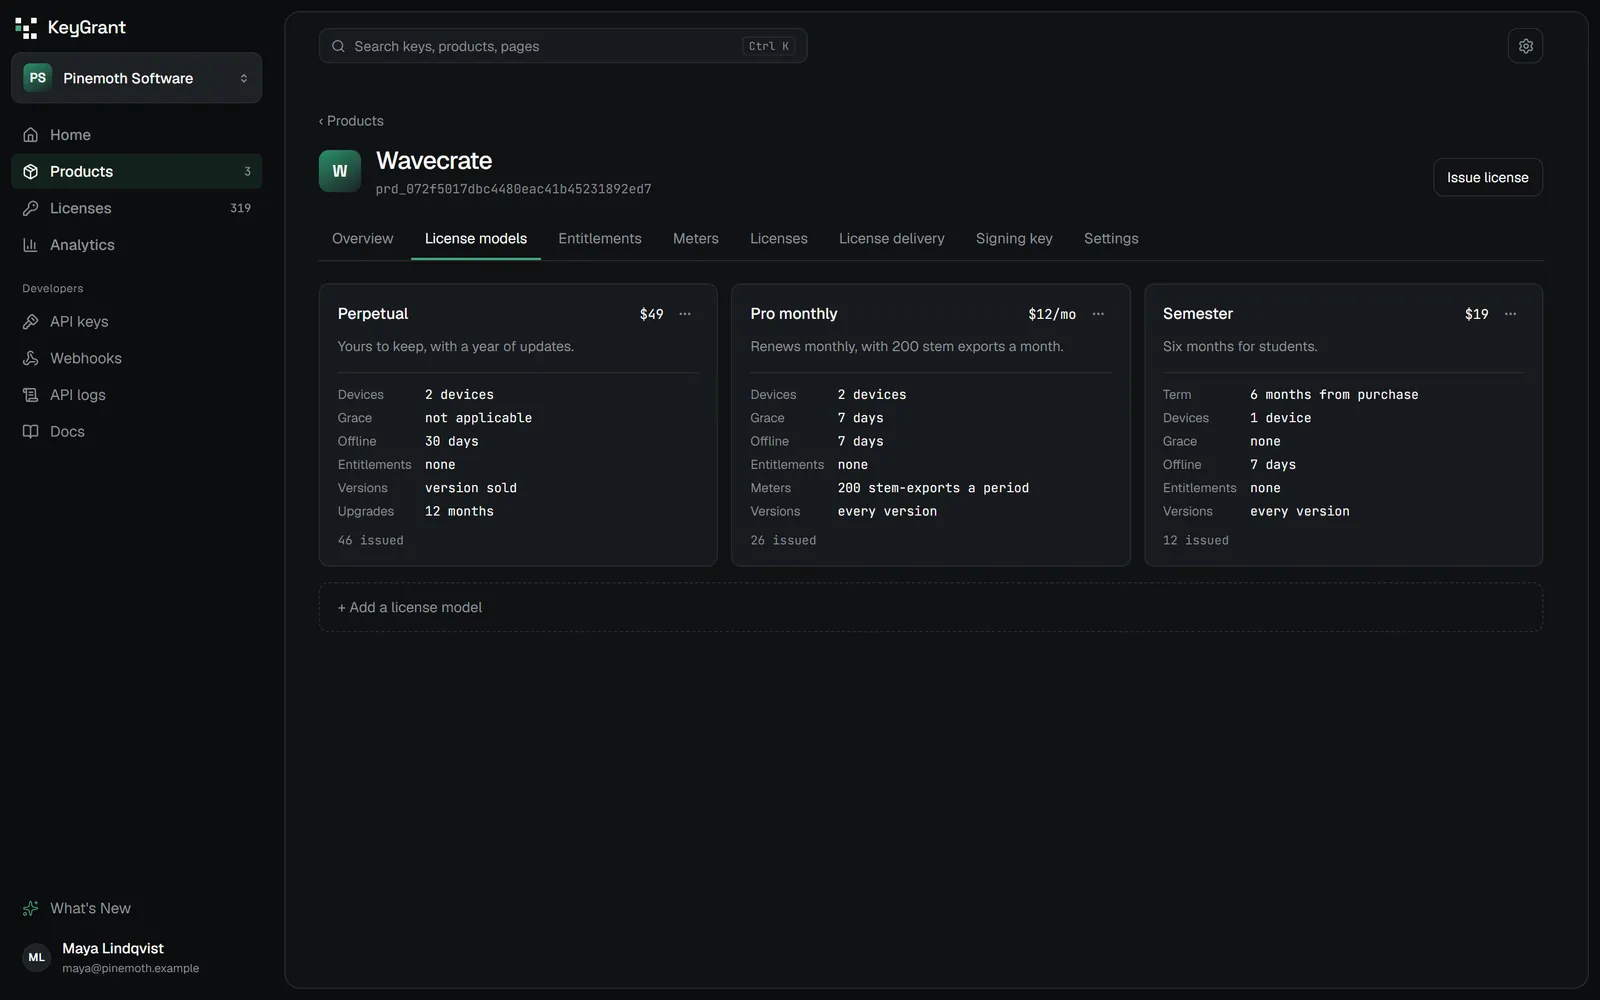This screenshot has width=1600, height=1000.
Task: Click the 12 issued count
Action: (x=1196, y=540)
